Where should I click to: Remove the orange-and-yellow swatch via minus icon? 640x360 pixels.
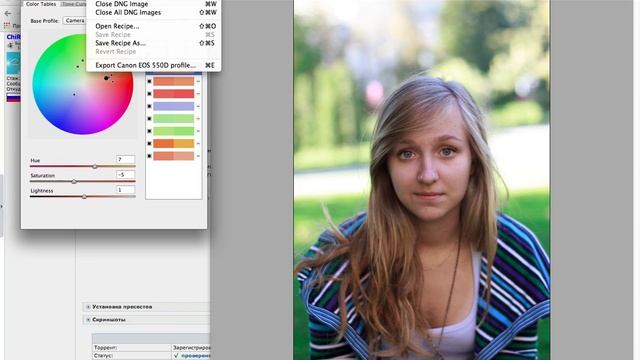198,144
